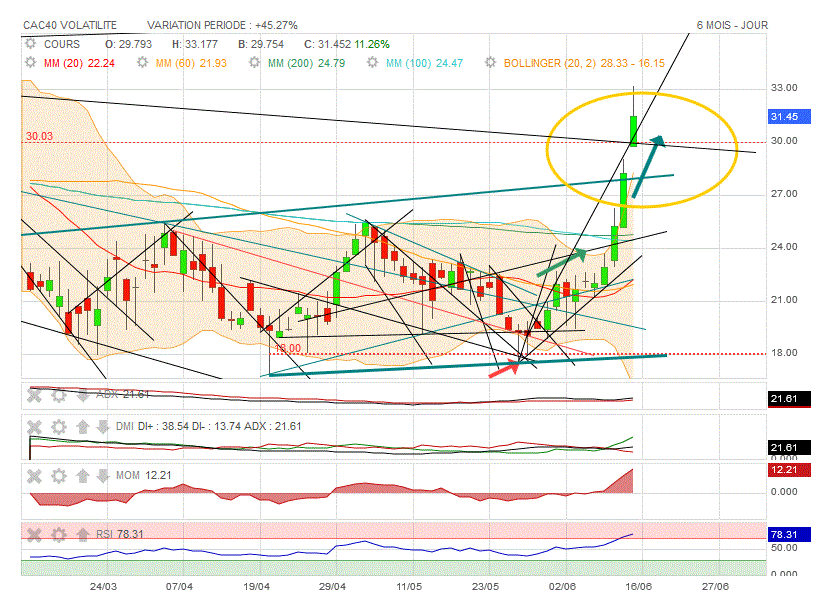This screenshot has width=830, height=604.
Task: Click the 33.00 price axis label
Action: (x=784, y=88)
